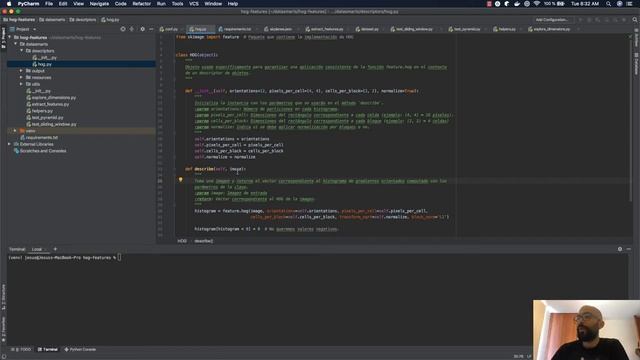640x360 pixels.
Task: Toggle the Project side tool window button
Action: [x=3, y=38]
